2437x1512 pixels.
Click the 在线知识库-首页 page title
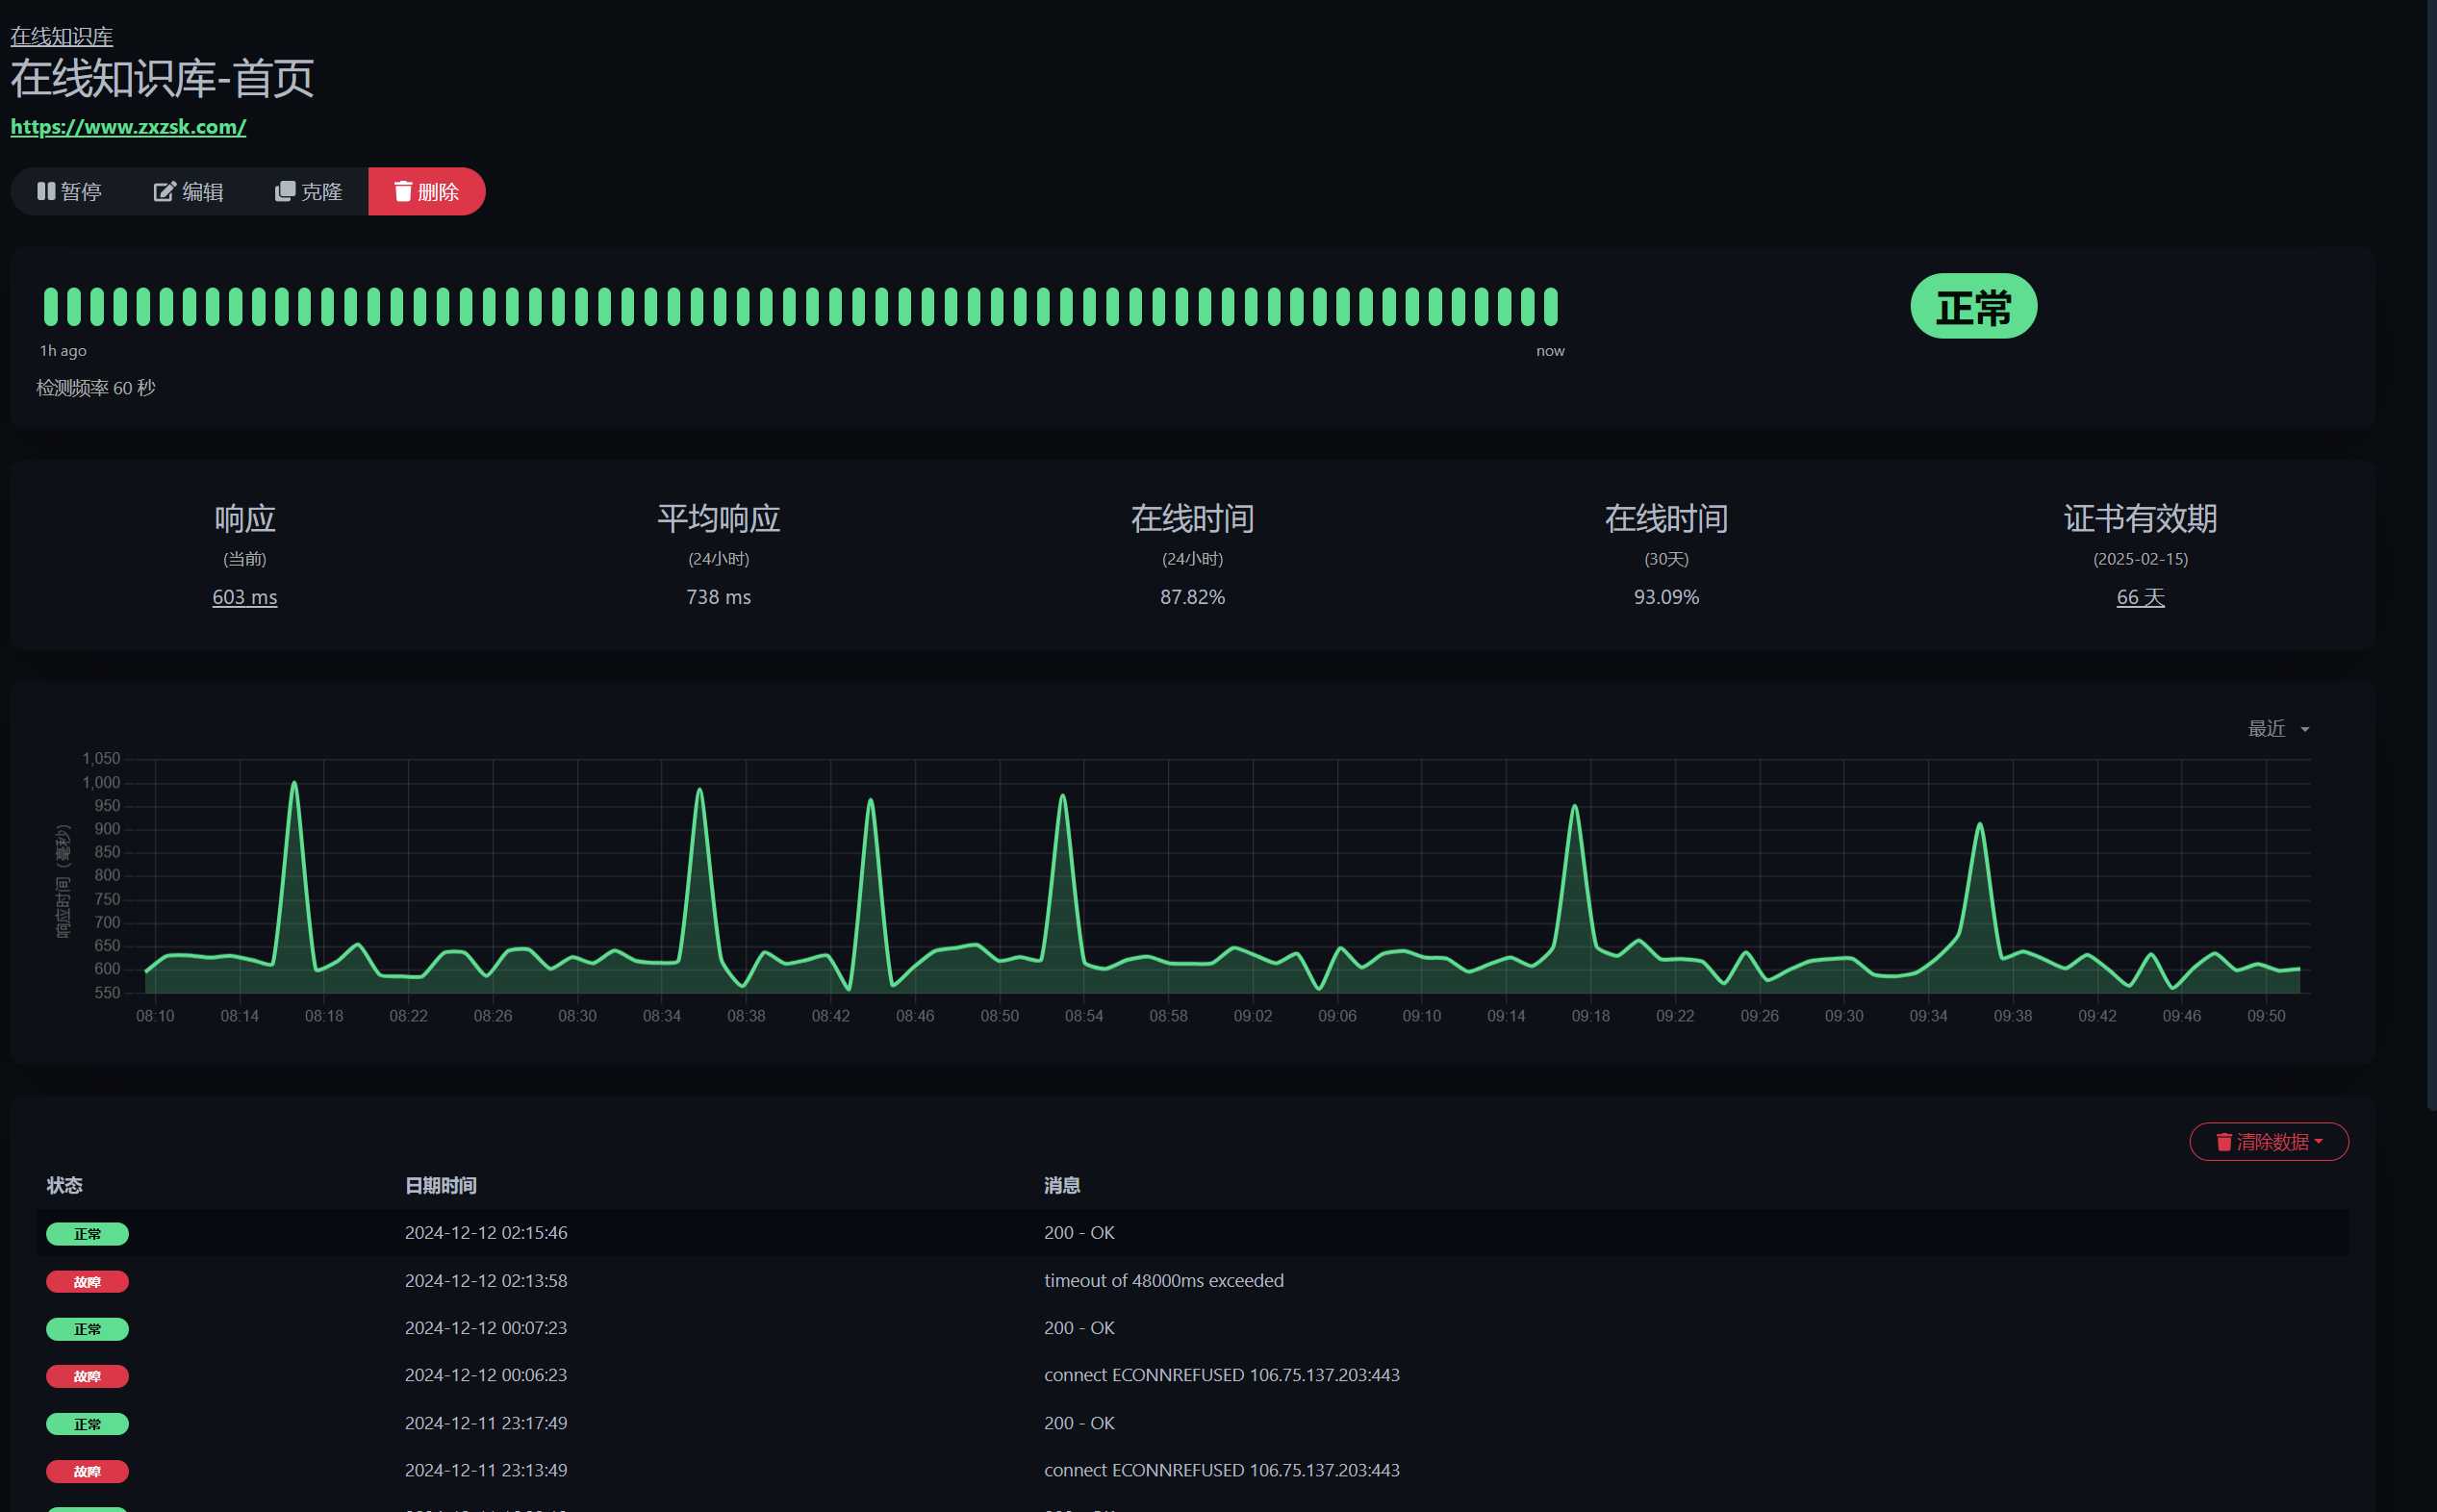tap(162, 78)
